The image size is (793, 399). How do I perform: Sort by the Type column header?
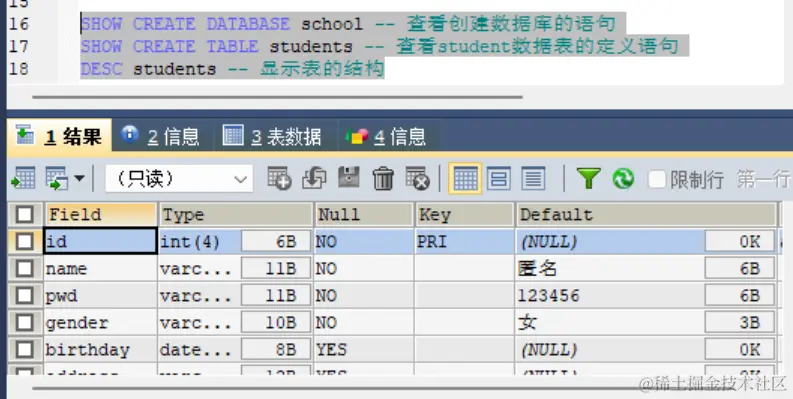[236, 215]
